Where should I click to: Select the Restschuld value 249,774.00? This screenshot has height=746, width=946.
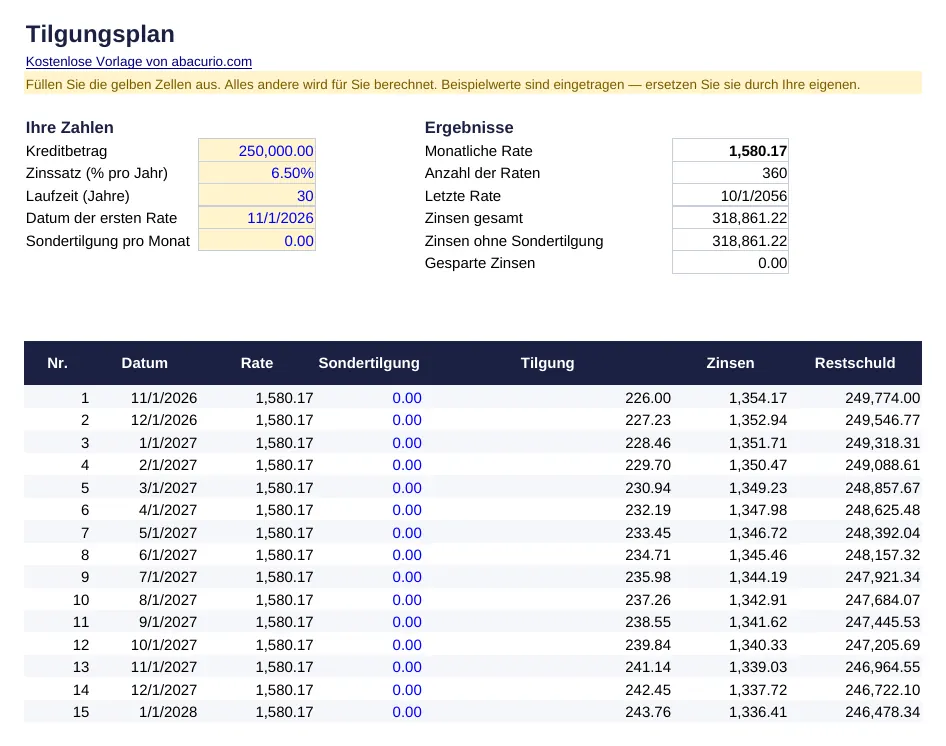pyautogui.click(x=883, y=398)
